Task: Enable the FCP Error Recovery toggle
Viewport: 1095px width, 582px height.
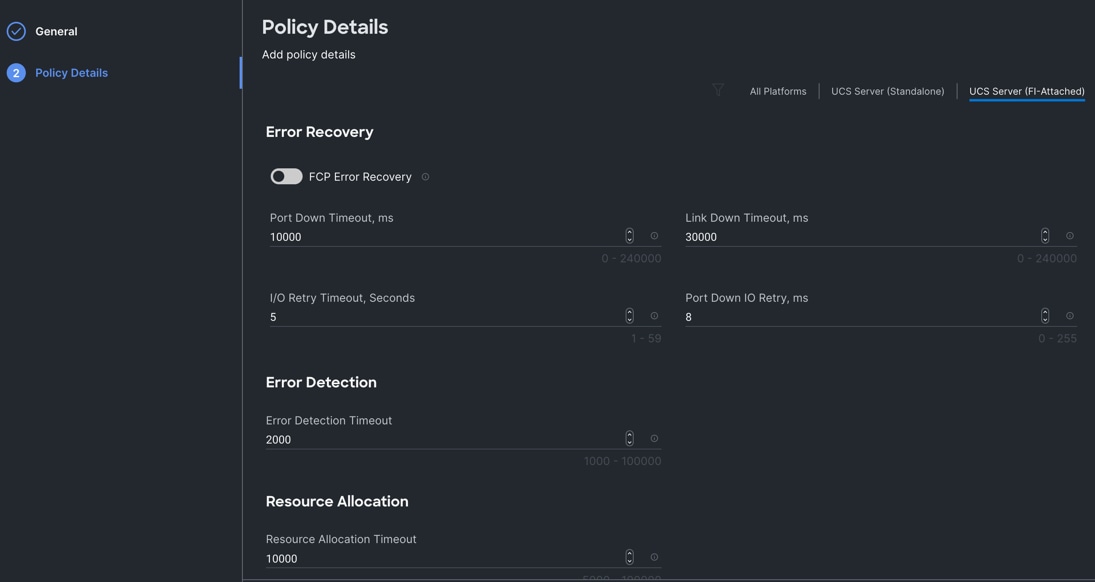Action: tap(286, 176)
